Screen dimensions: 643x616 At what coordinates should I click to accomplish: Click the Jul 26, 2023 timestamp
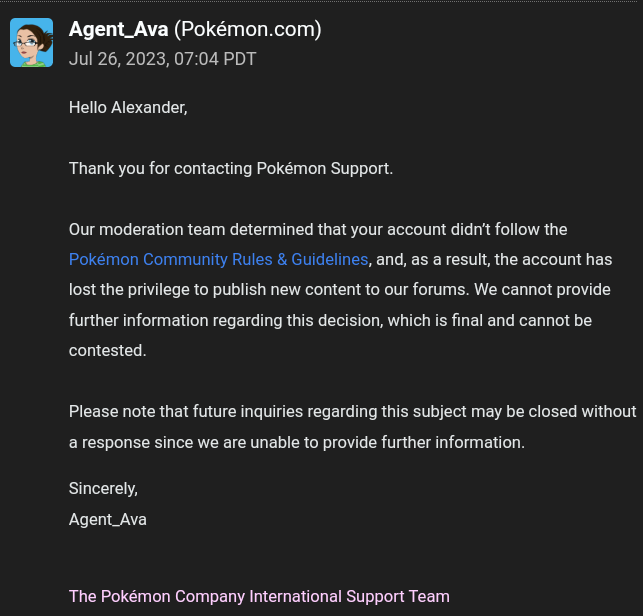click(x=162, y=59)
